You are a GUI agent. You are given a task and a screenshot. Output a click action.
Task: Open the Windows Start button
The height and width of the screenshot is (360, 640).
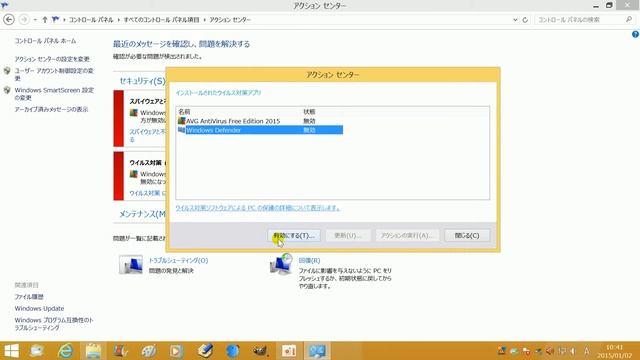coord(11,351)
